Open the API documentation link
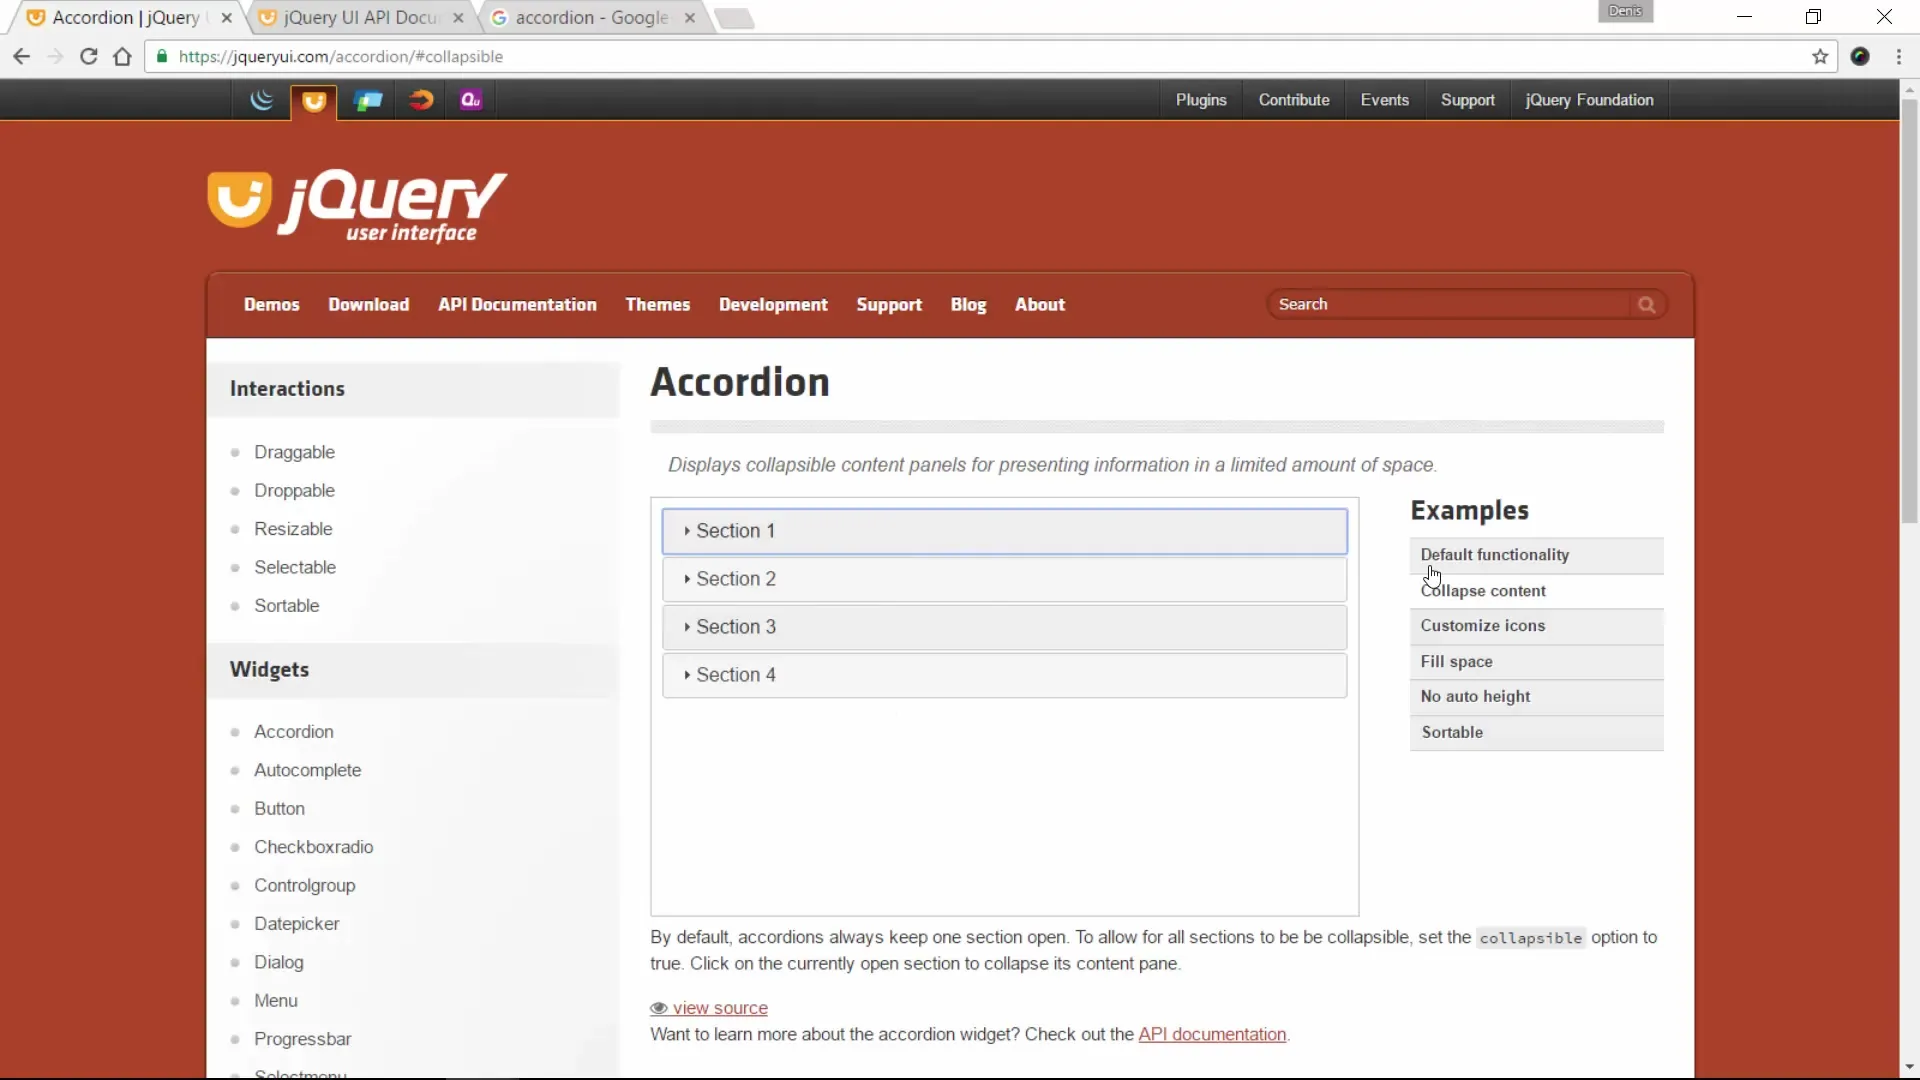Viewport: 1920px width, 1080px height. coord(1212,1034)
